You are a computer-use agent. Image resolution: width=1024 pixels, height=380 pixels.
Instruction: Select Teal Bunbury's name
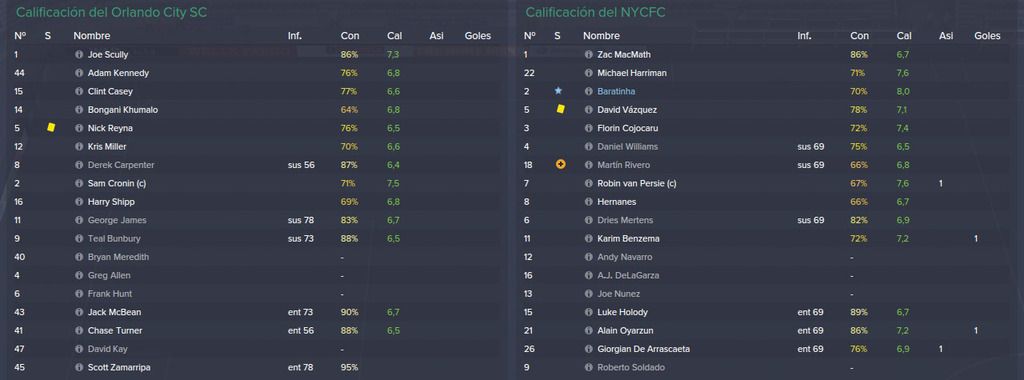point(114,238)
